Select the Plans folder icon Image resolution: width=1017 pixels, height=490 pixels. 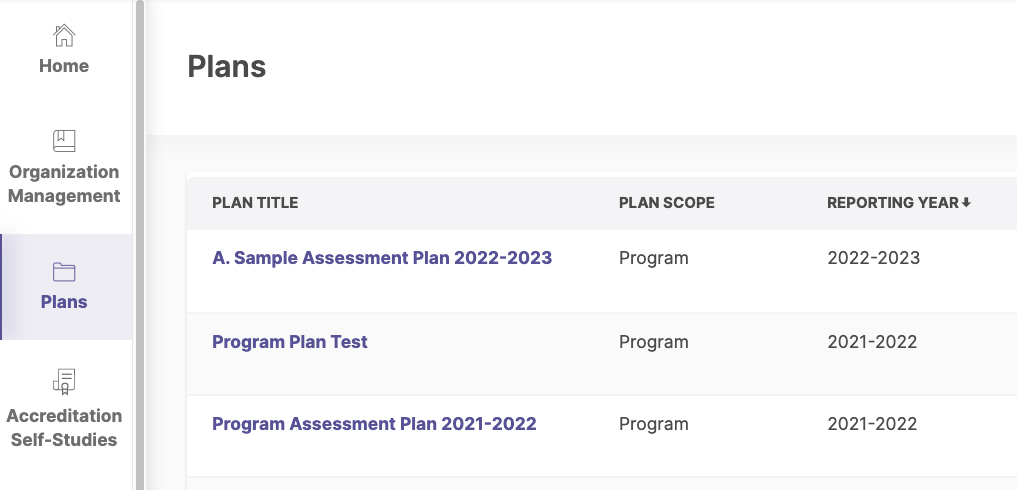(64, 271)
